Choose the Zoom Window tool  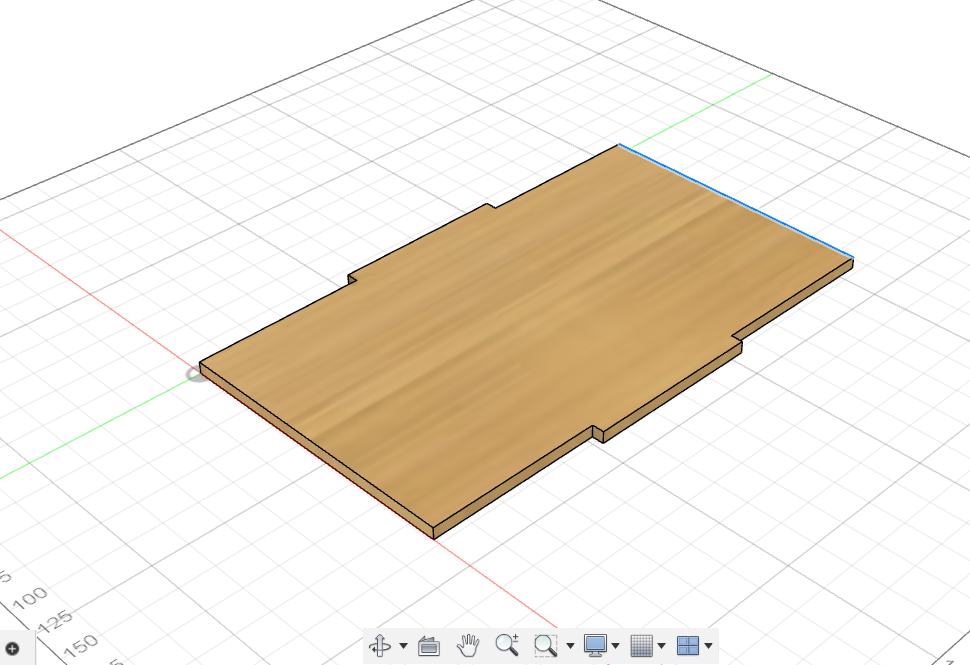click(x=546, y=645)
